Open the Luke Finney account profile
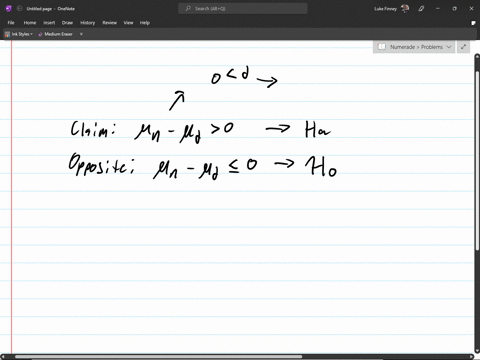 (392, 9)
